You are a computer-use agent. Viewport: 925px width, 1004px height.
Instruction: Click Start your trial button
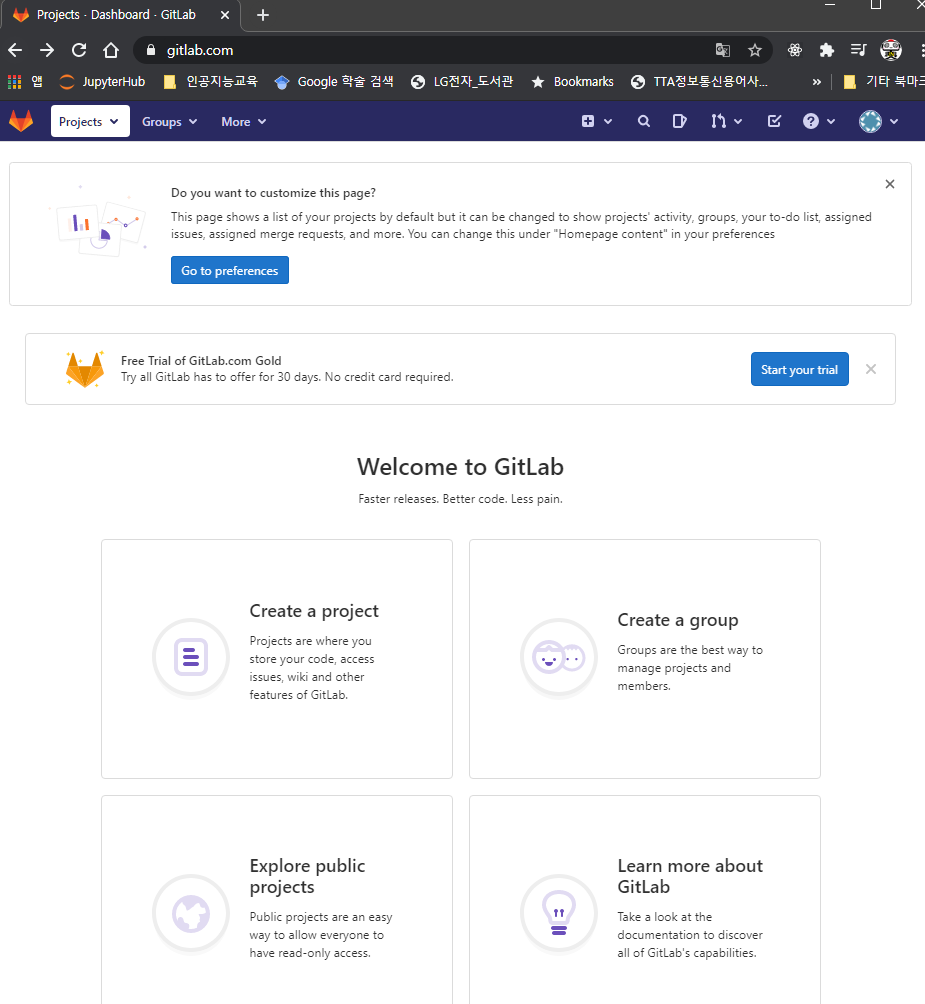click(800, 369)
